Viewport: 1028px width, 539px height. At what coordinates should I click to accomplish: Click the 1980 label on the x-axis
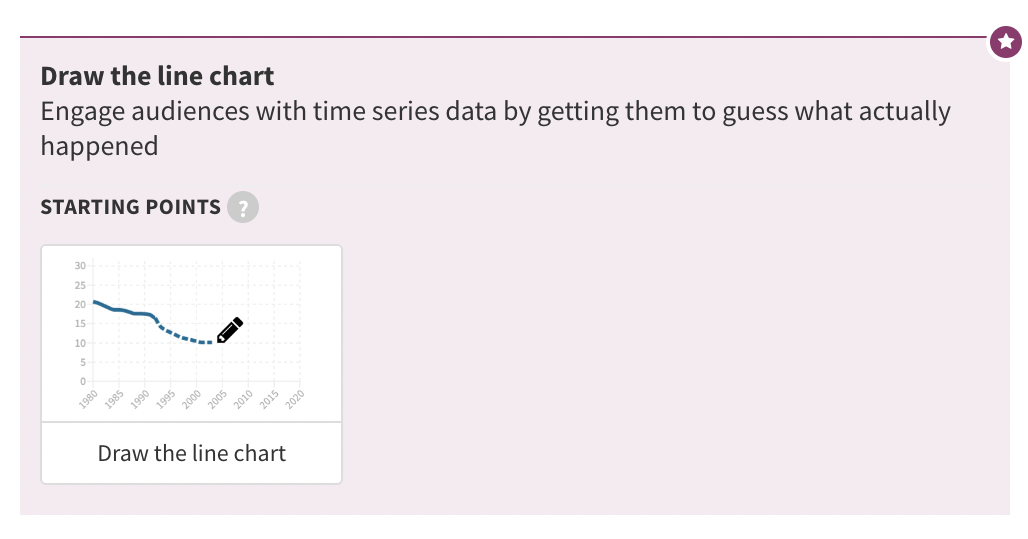coord(88,399)
